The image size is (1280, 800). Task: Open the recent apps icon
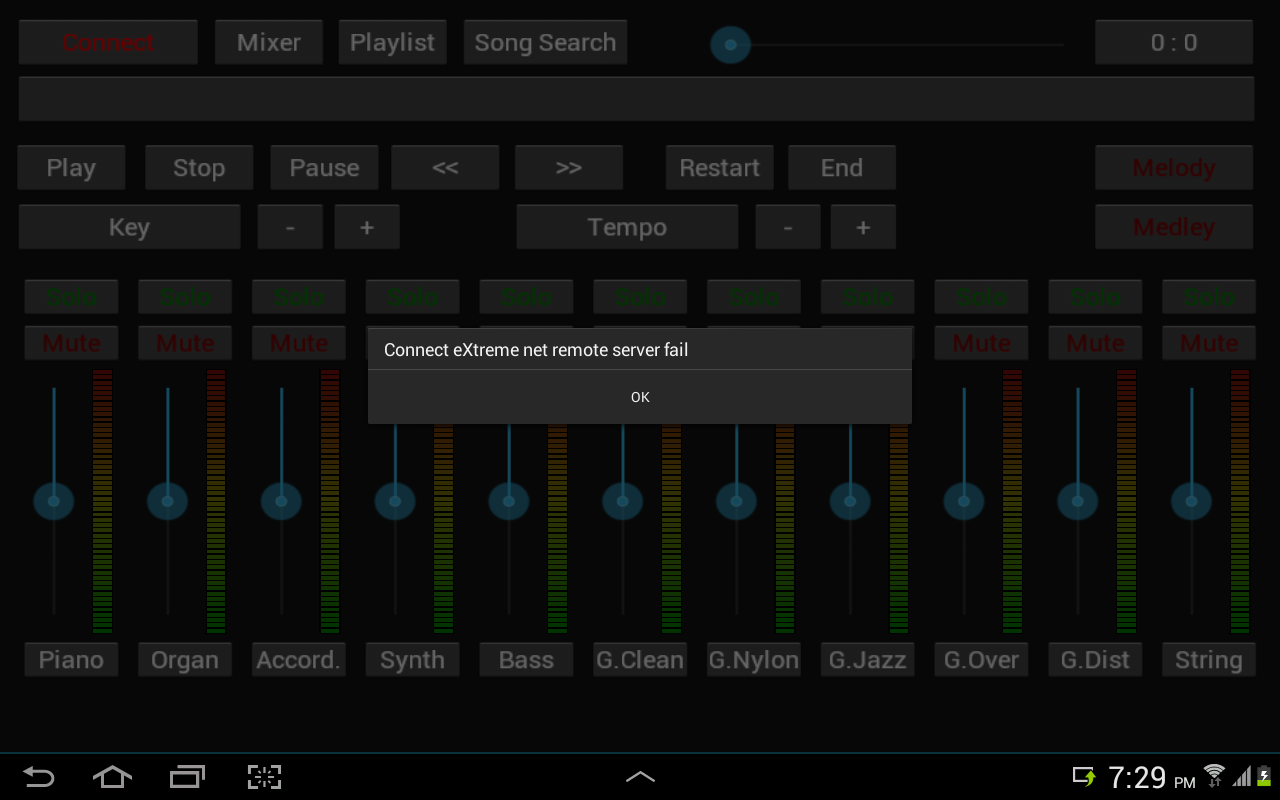[187, 777]
